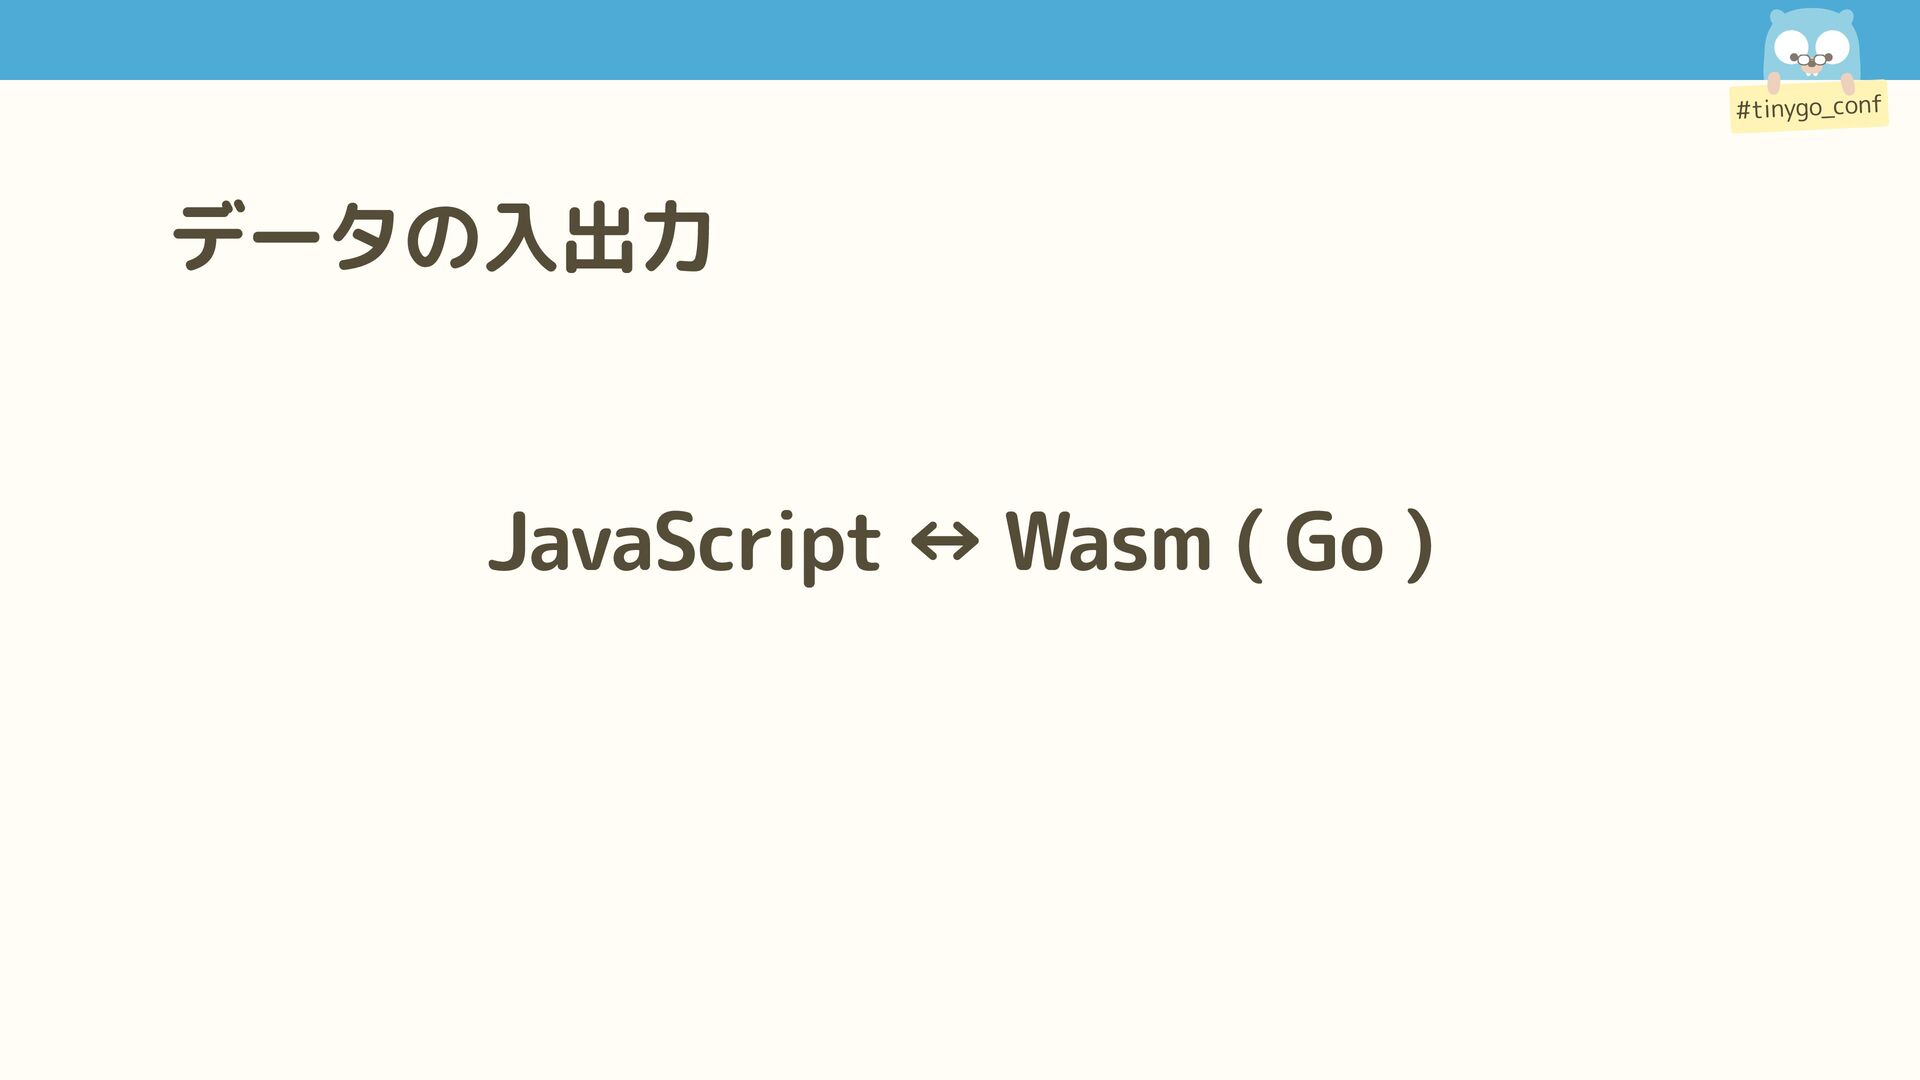Click the opening parenthesis before Go
This screenshot has height=1080, width=1920.
(1249, 544)
